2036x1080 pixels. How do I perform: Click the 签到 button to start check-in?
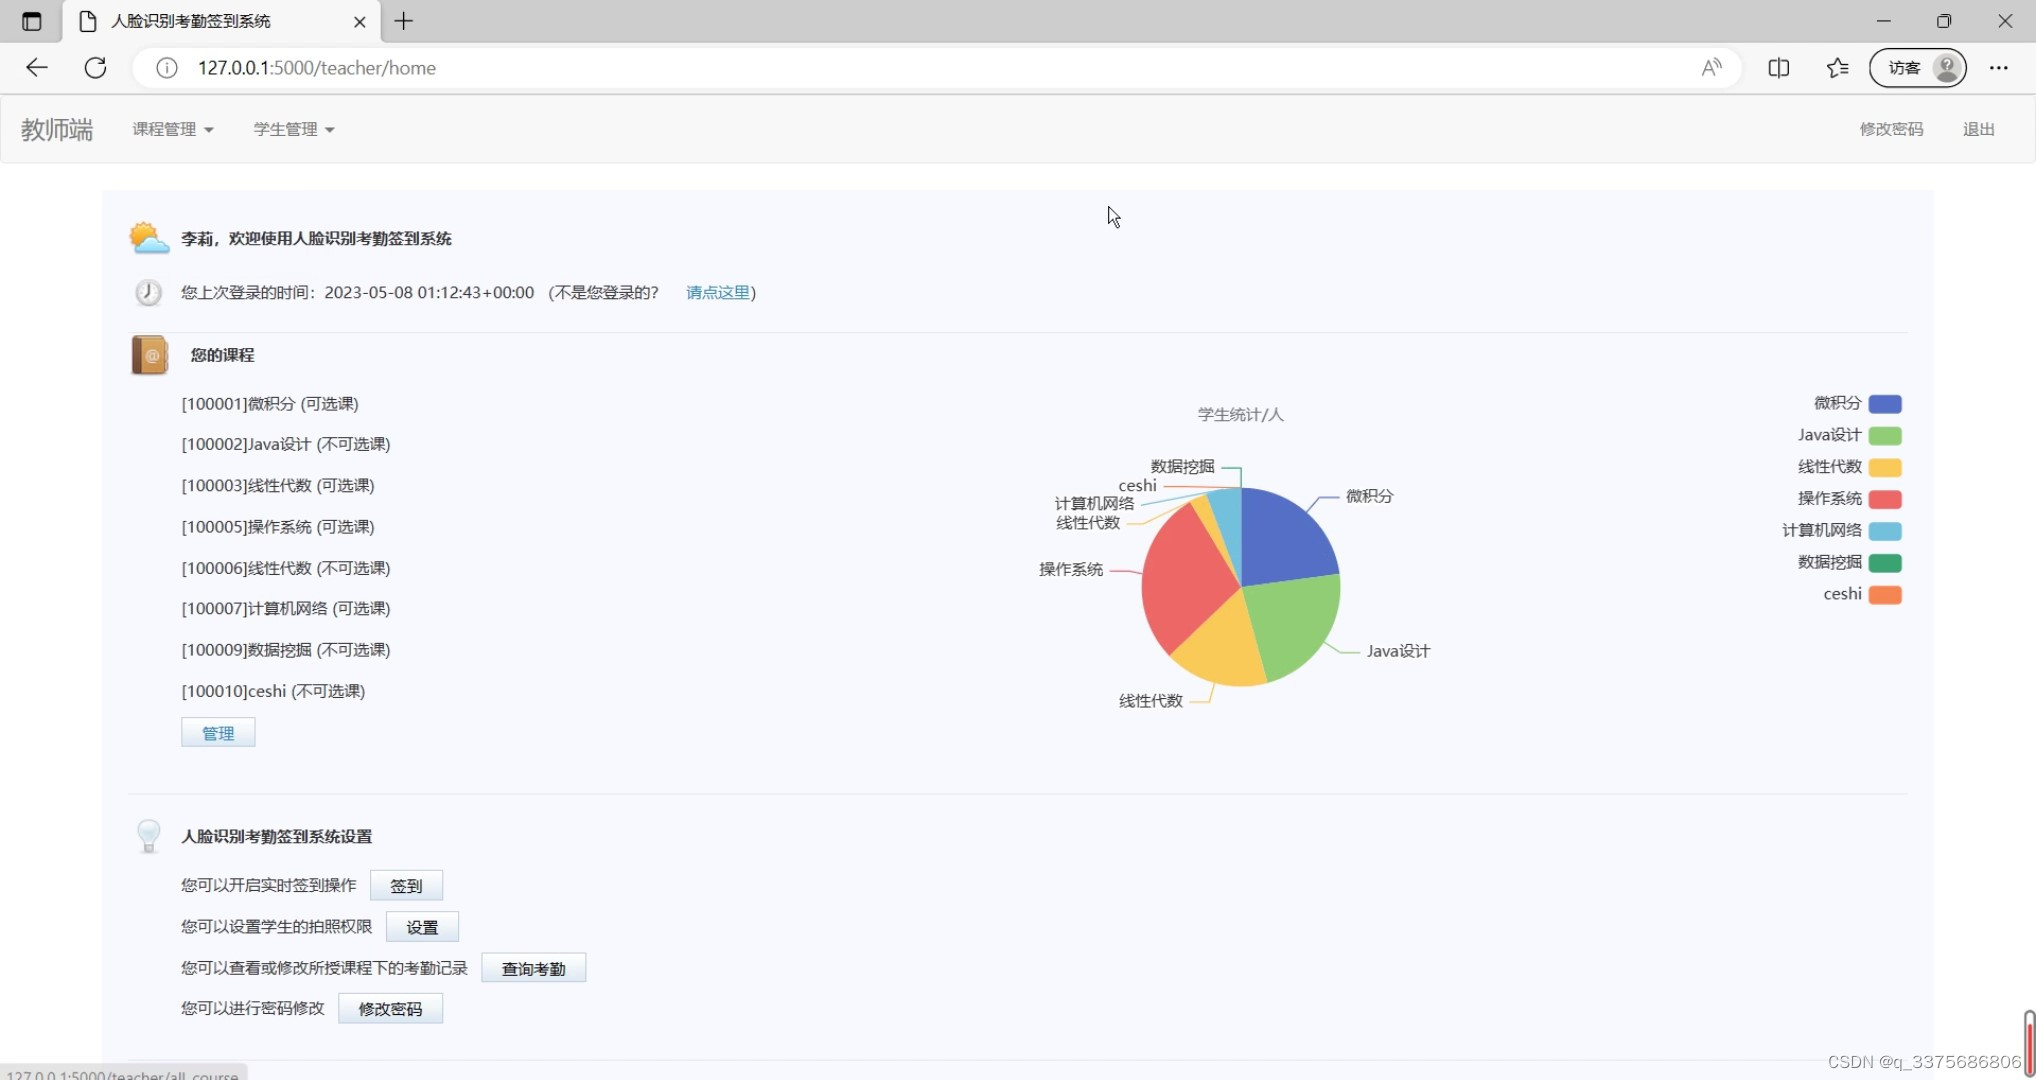point(406,885)
